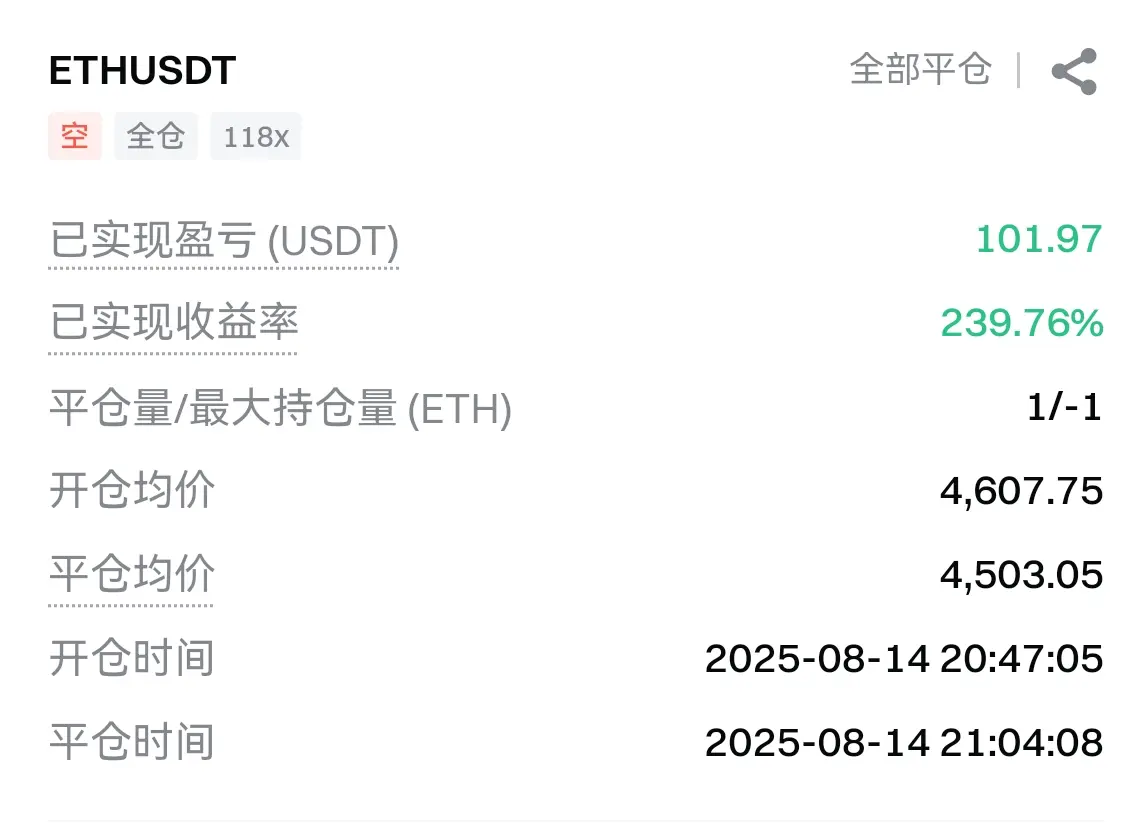Show tooltip for 已实现盈亏 (USDT) label

pos(224,241)
